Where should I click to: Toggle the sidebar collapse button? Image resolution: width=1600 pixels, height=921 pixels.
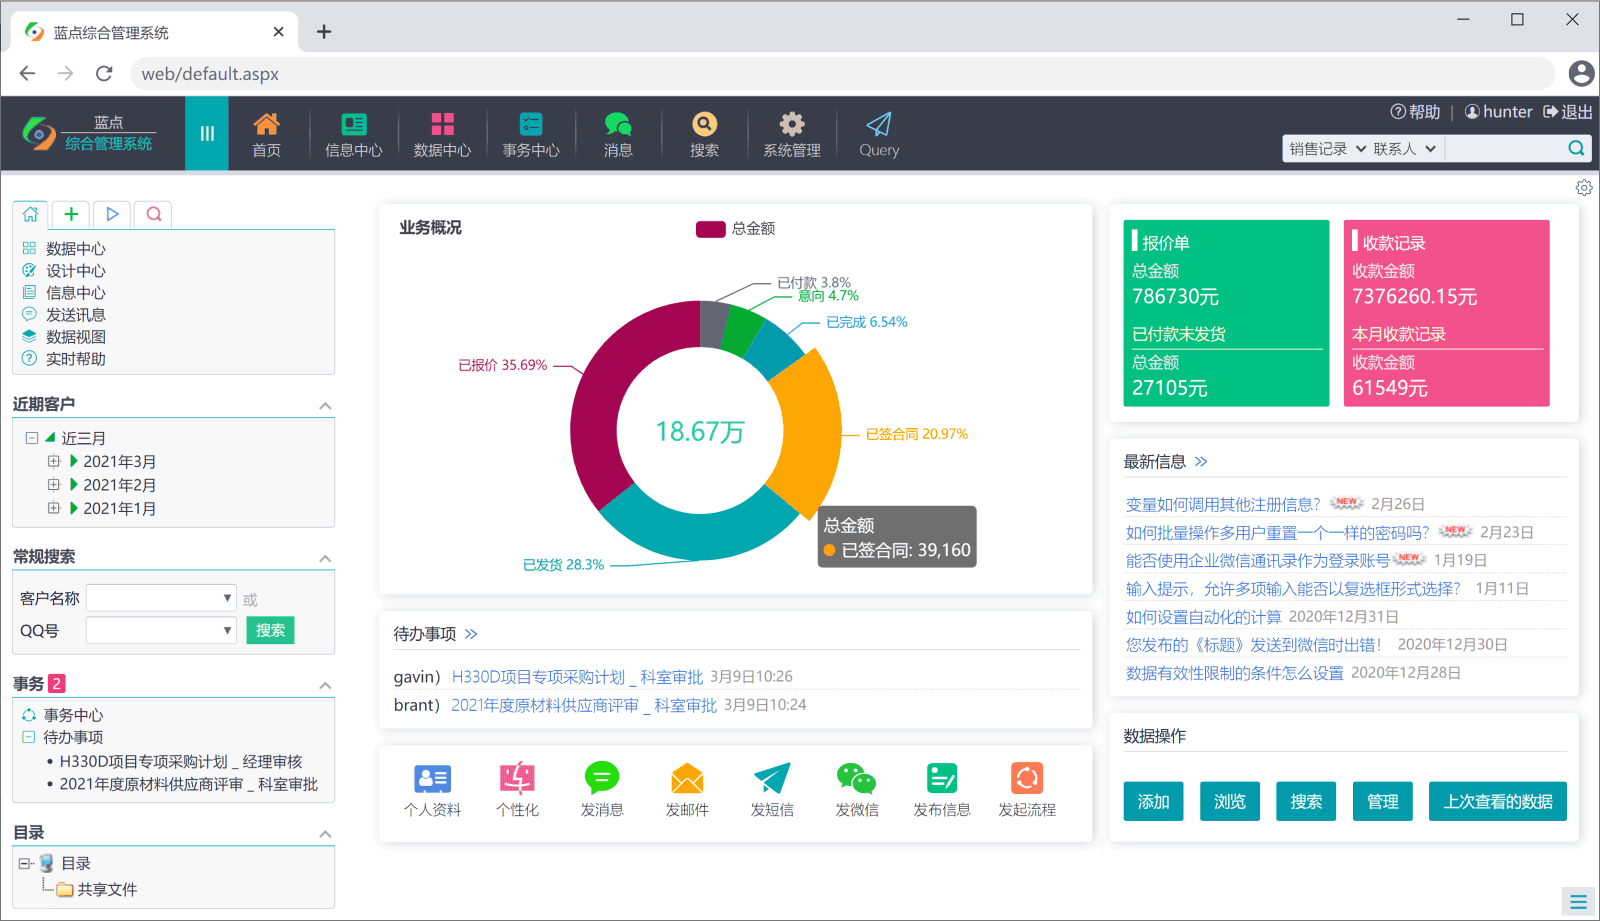207,133
